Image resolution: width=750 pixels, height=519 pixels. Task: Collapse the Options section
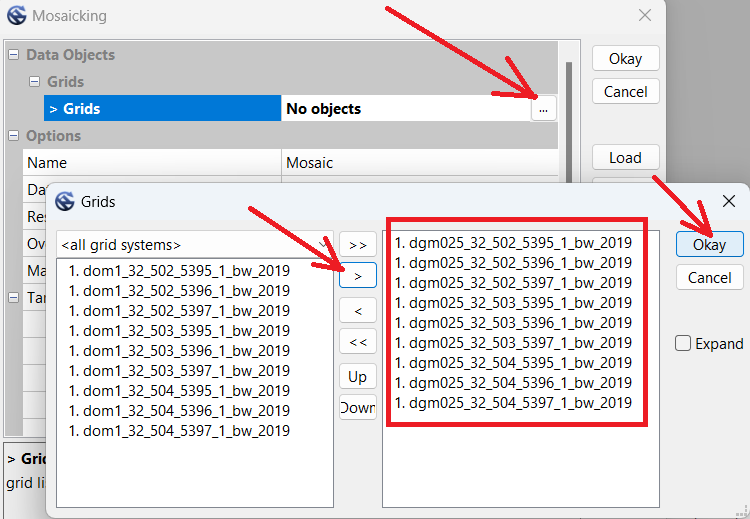coord(14,136)
